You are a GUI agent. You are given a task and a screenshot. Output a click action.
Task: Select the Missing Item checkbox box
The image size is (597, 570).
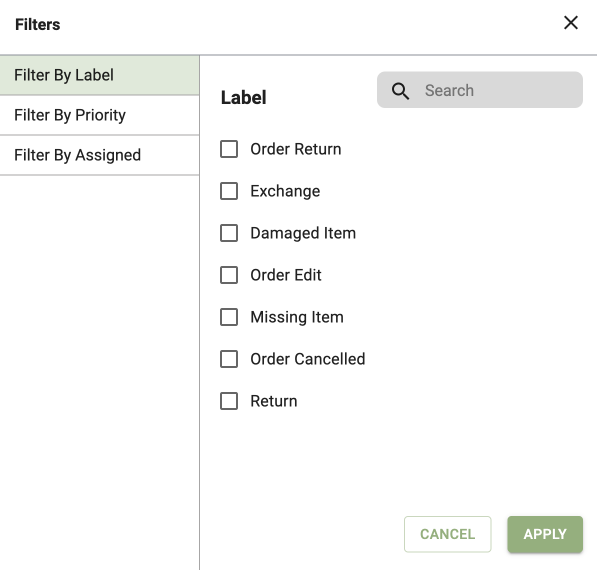tap(229, 317)
